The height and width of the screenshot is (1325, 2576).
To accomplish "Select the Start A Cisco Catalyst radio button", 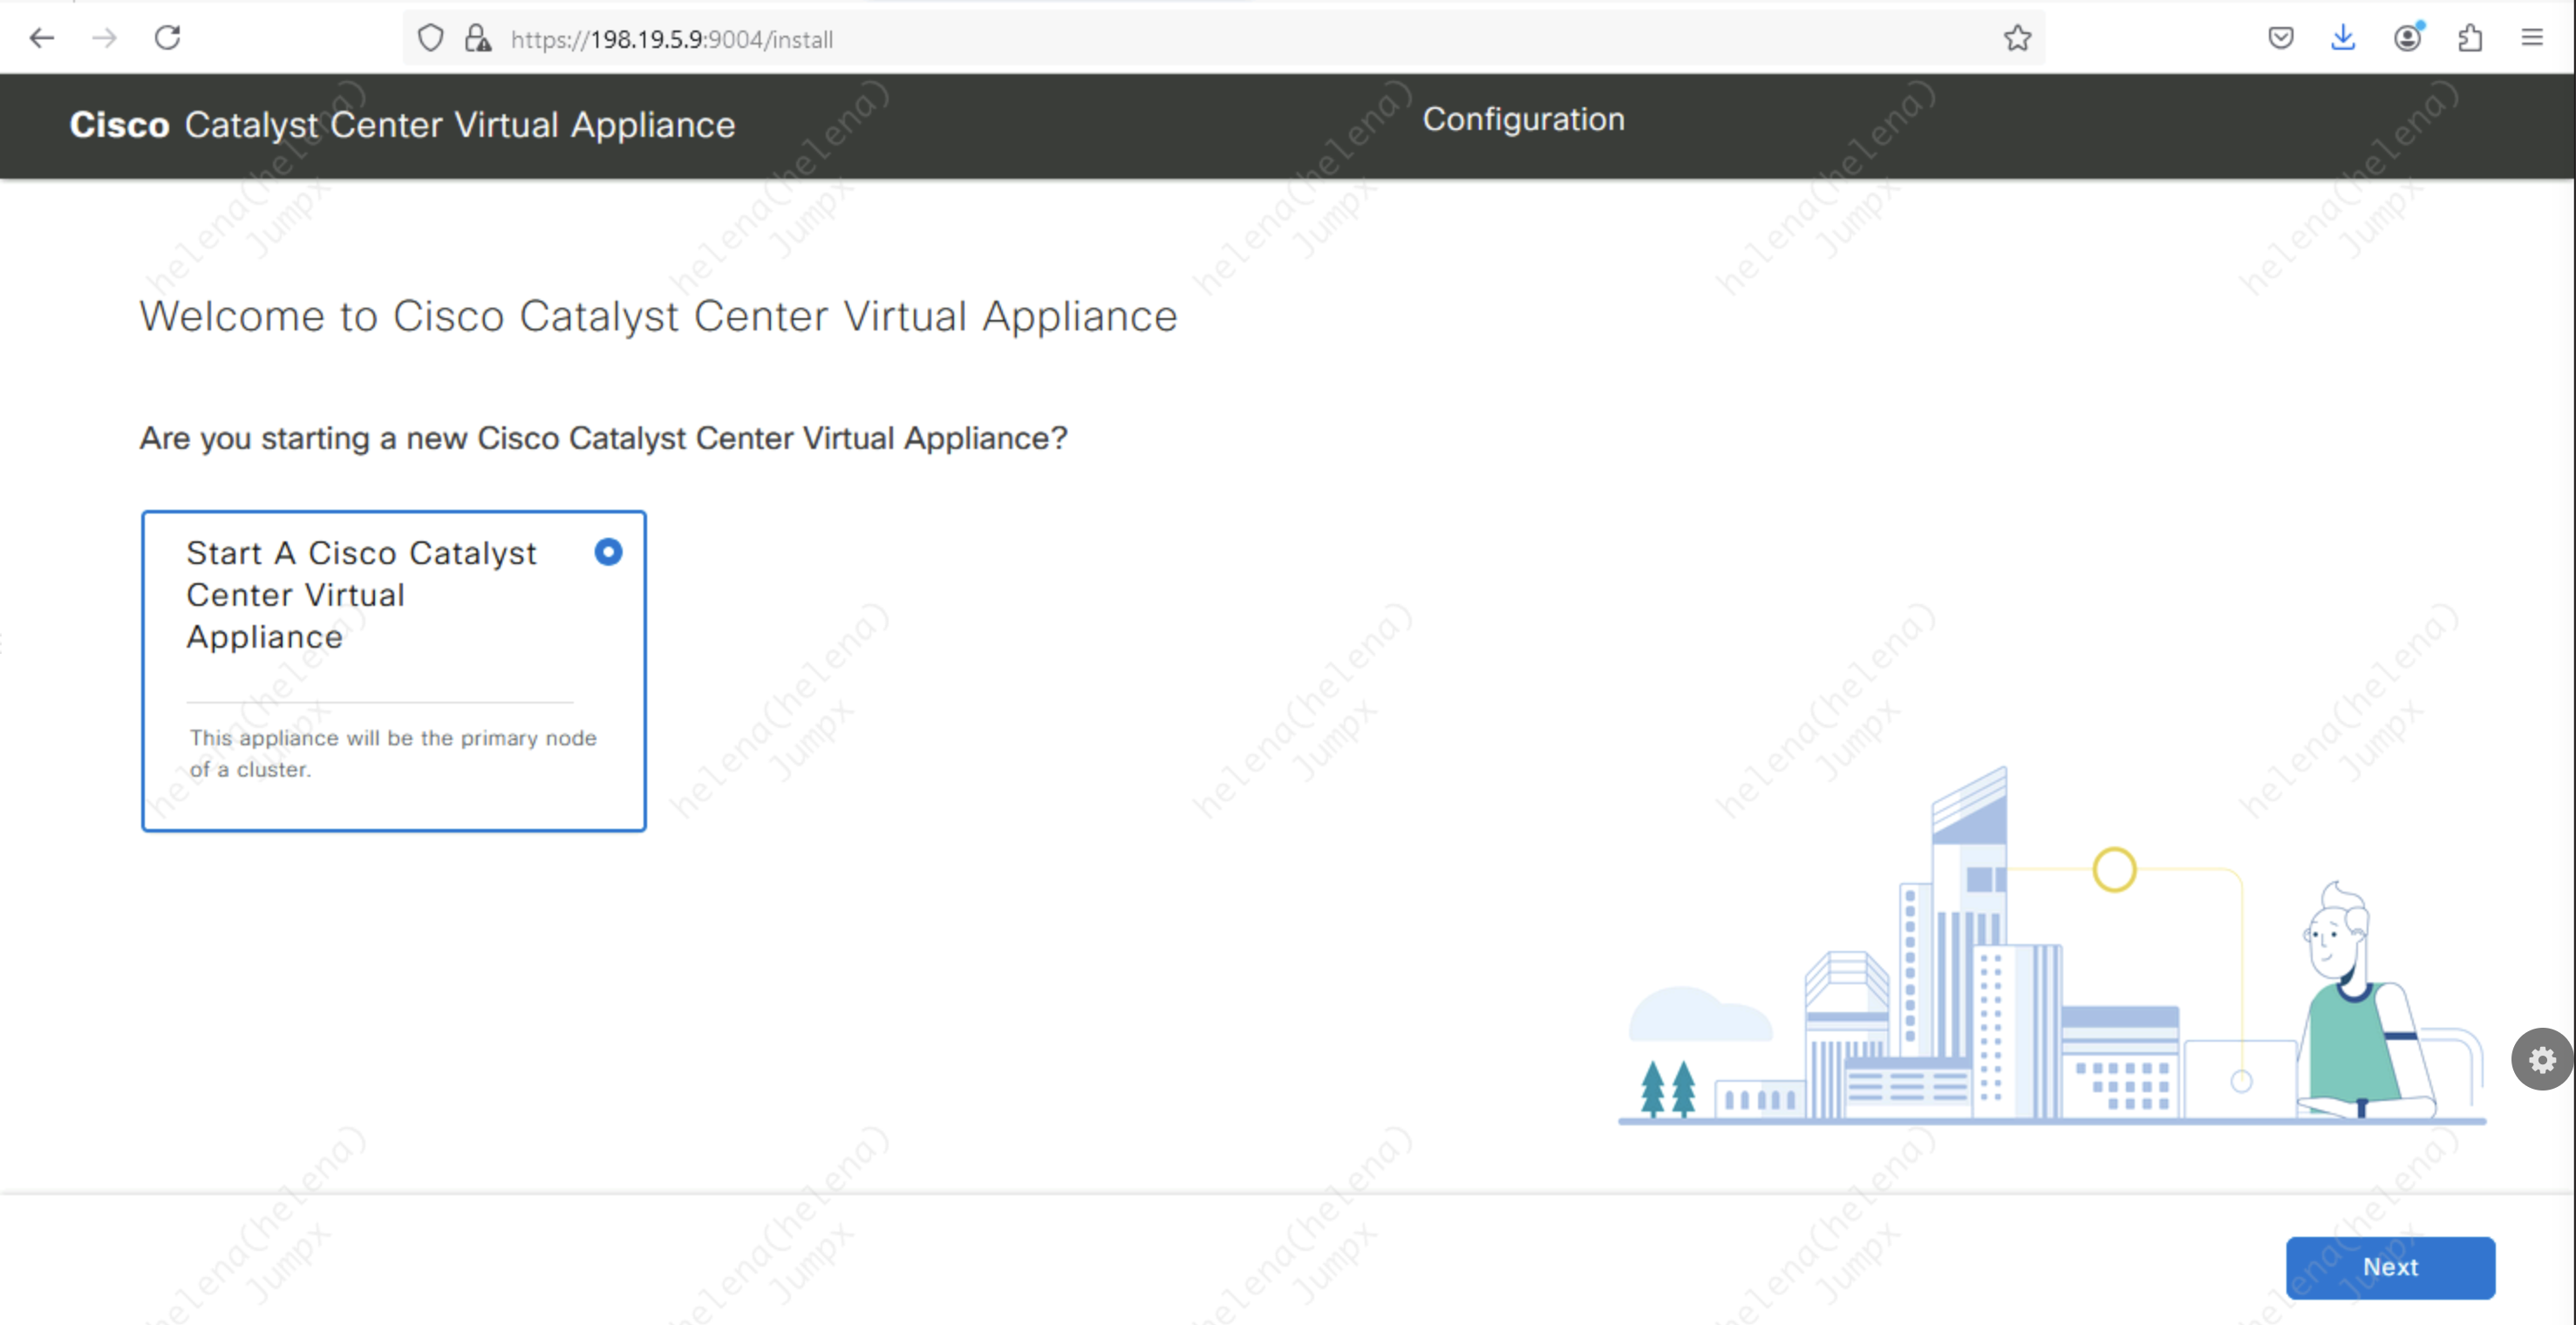I will [608, 552].
